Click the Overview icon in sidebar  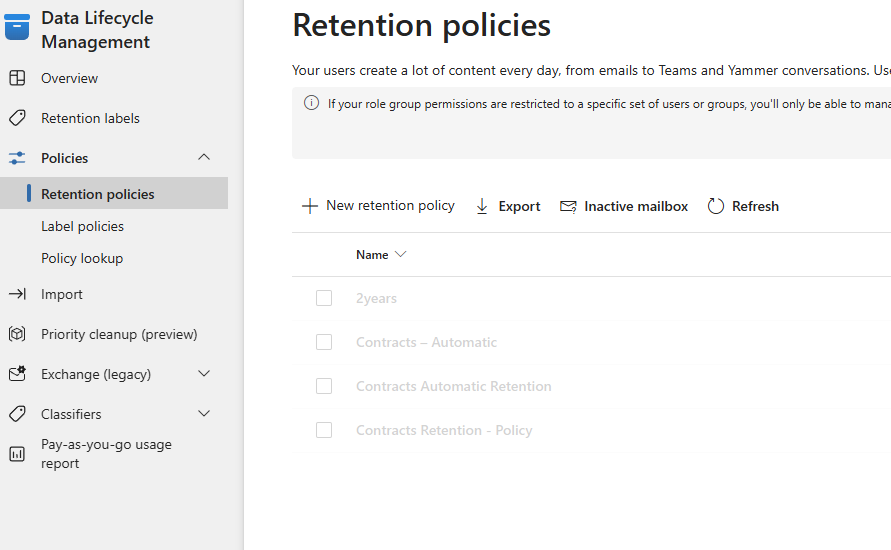17,78
